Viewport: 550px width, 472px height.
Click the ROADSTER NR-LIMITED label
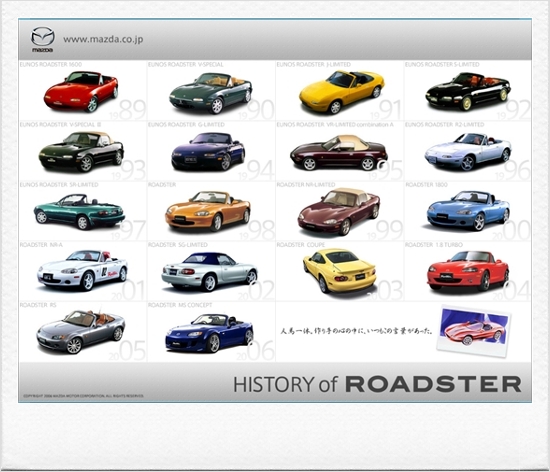306,184
